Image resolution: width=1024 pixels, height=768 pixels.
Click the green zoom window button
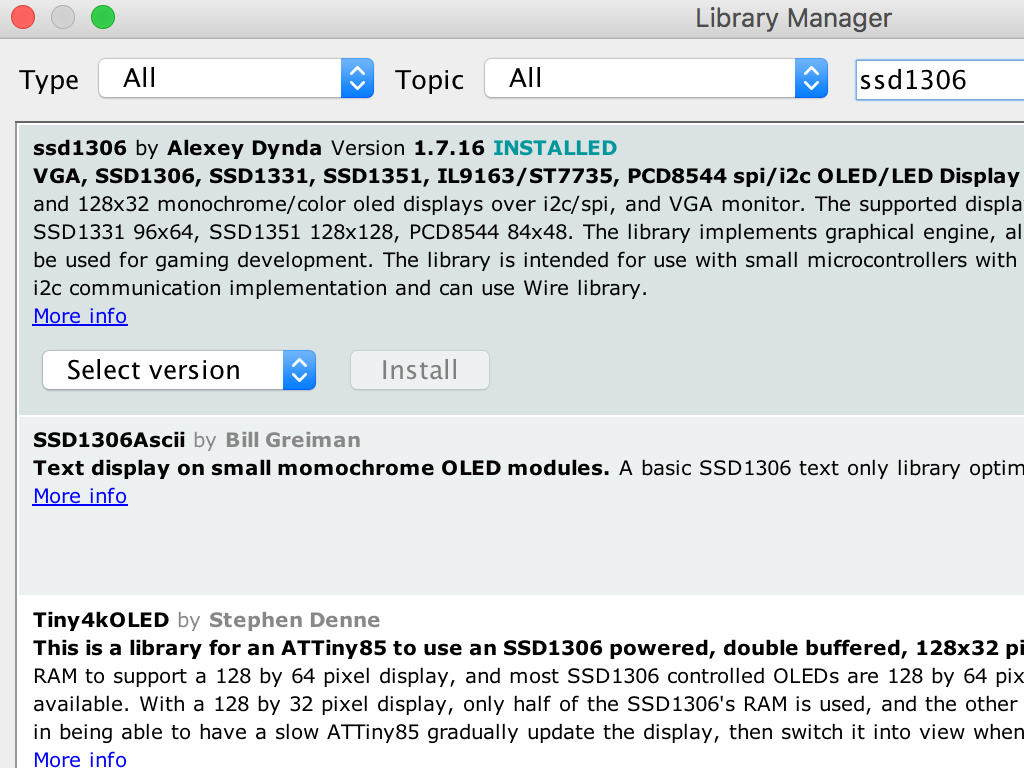pos(103,17)
